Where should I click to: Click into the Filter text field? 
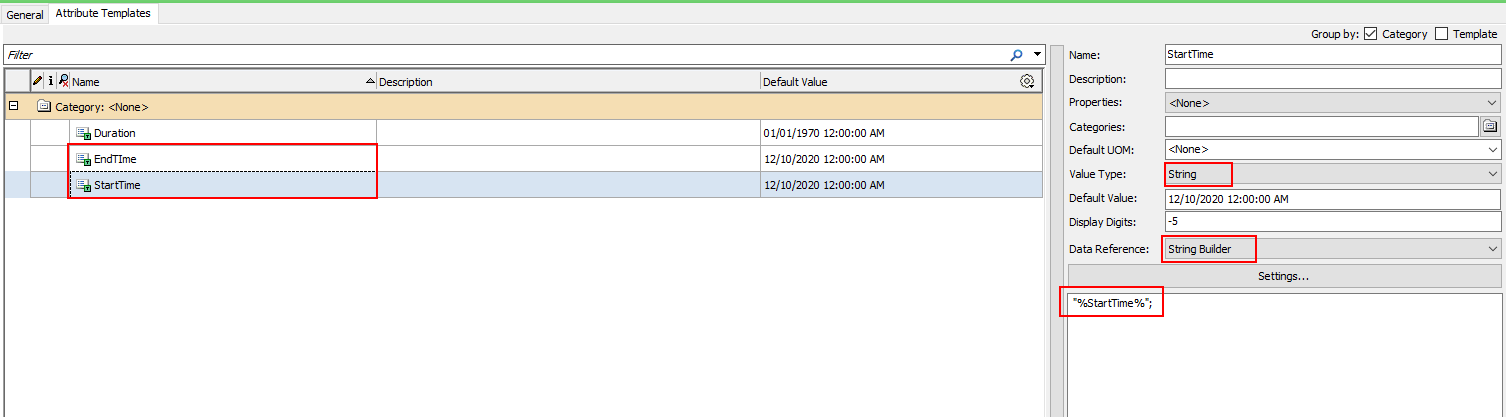(500, 55)
